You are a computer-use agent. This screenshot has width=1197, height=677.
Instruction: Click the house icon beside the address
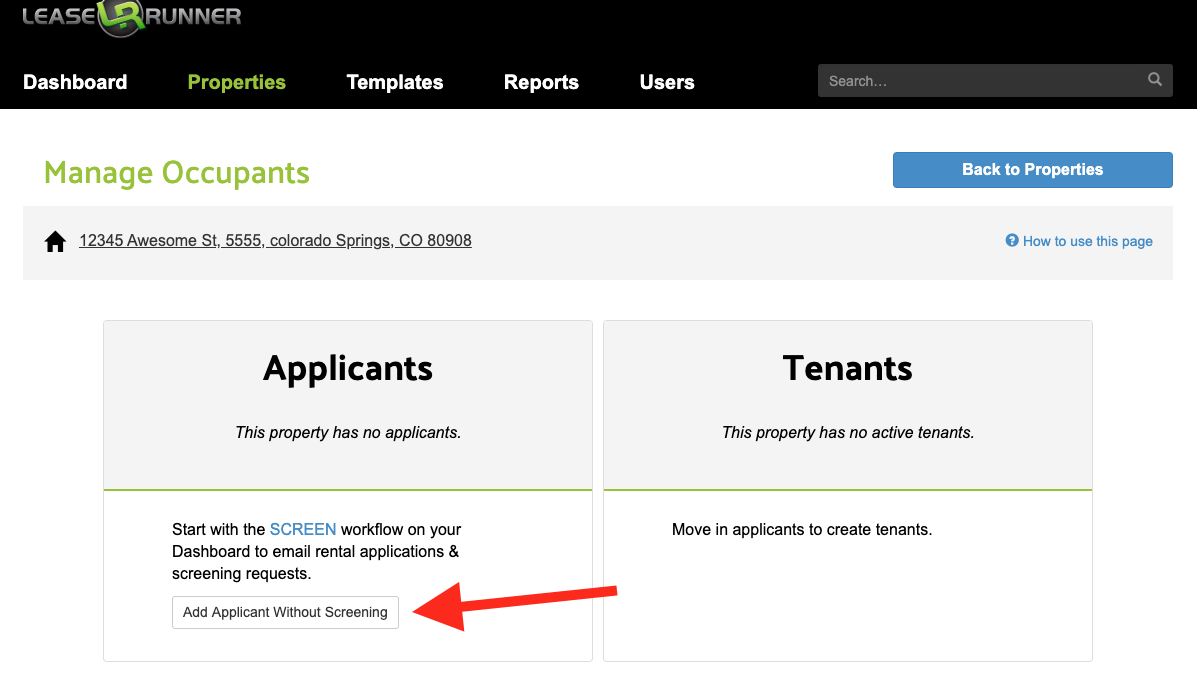[x=56, y=242]
